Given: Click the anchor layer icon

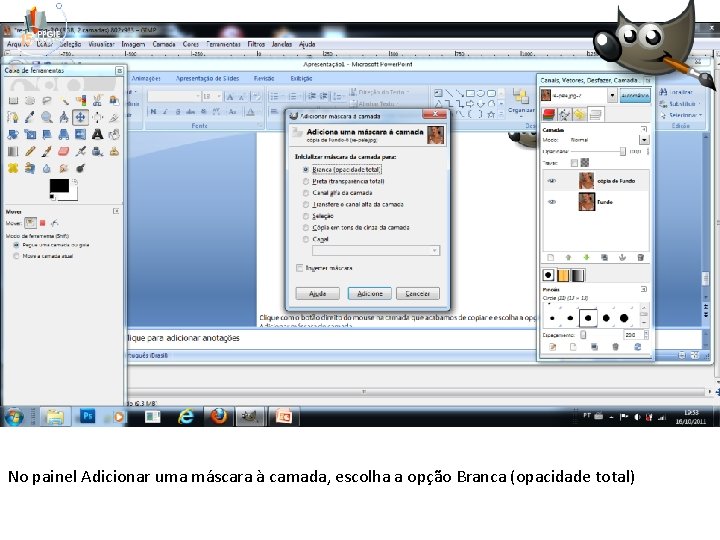Looking at the screenshot, I should click(x=622, y=258).
